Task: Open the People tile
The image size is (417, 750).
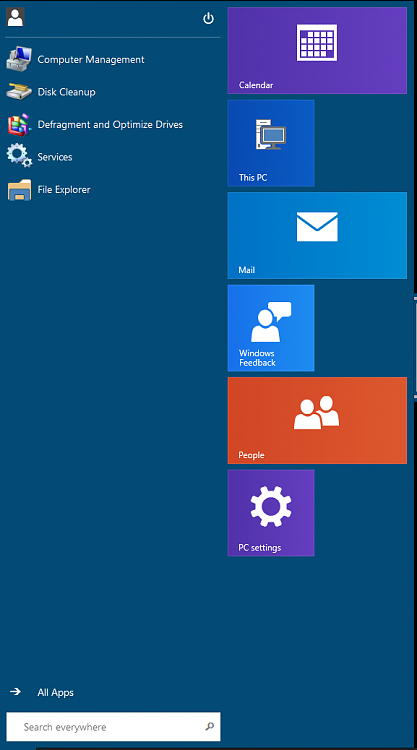Action: pyautogui.click(x=317, y=420)
